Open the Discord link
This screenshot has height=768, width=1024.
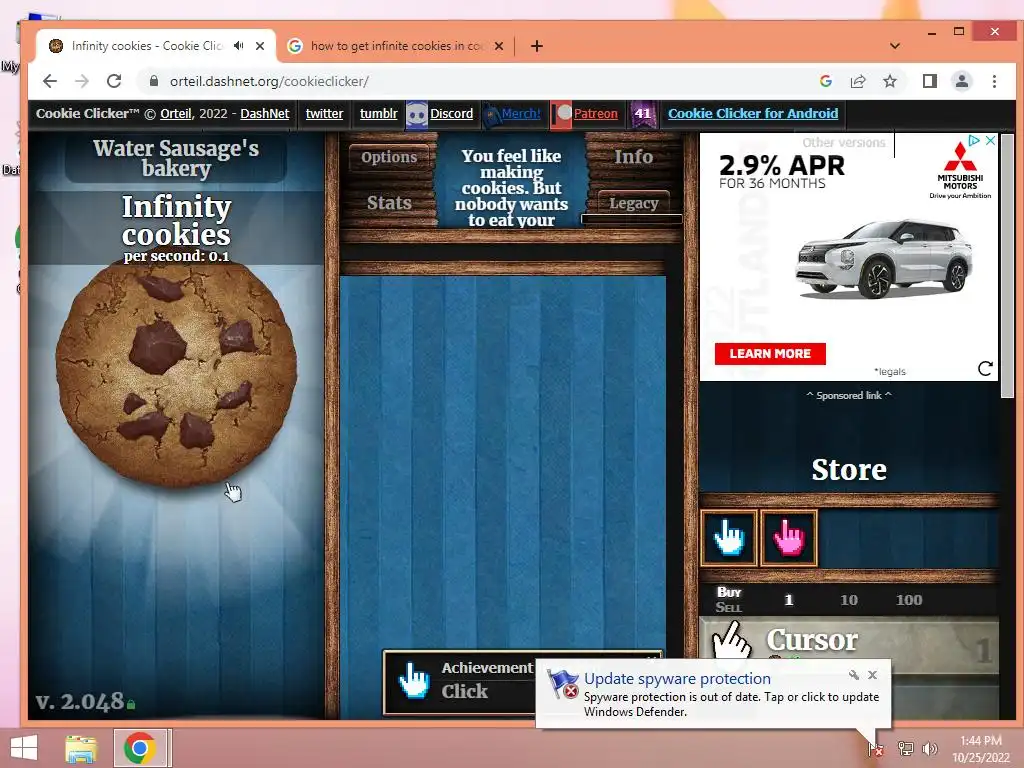coord(451,114)
